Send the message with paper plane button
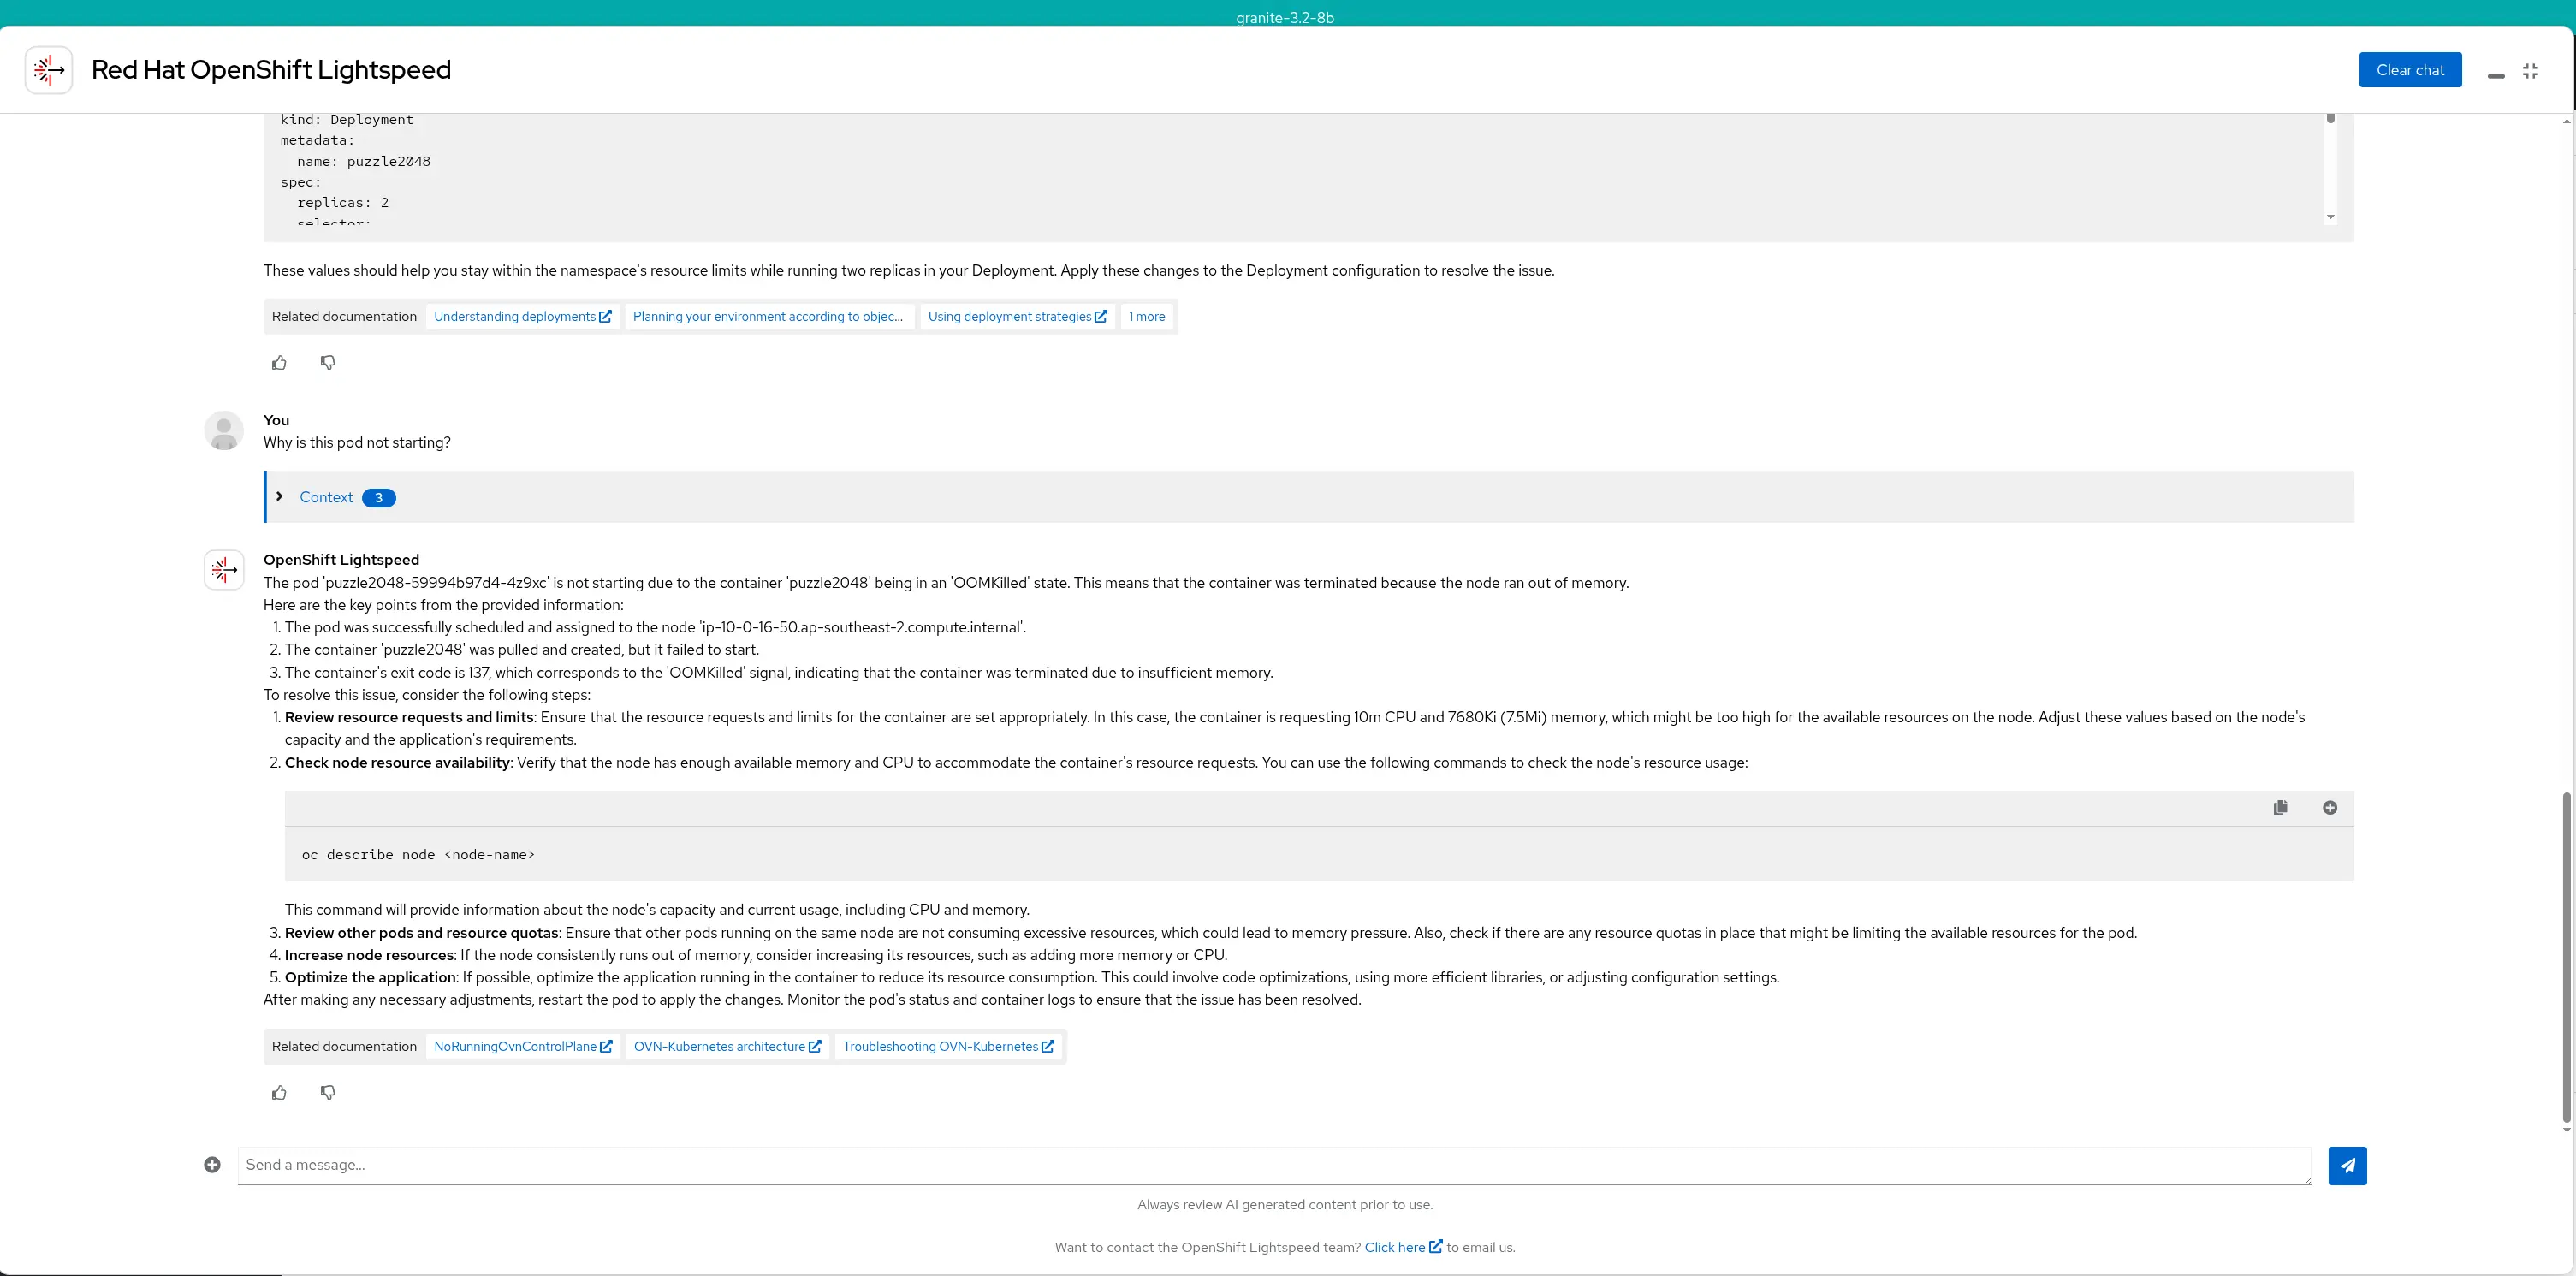Screen dimensions: 2576x1276 tap(2347, 1166)
